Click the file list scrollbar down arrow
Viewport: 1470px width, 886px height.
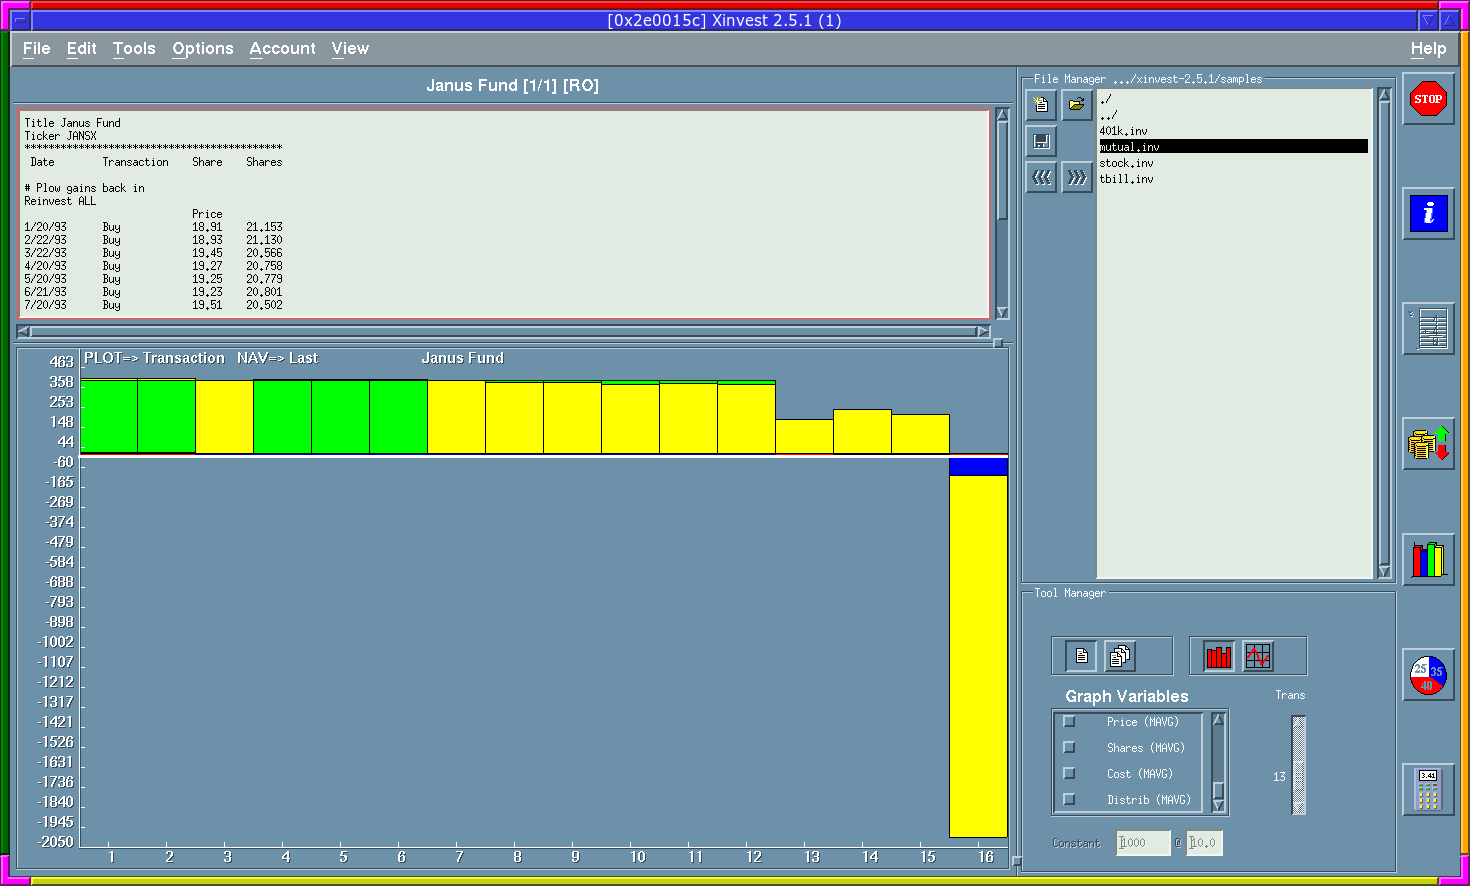pos(1384,571)
